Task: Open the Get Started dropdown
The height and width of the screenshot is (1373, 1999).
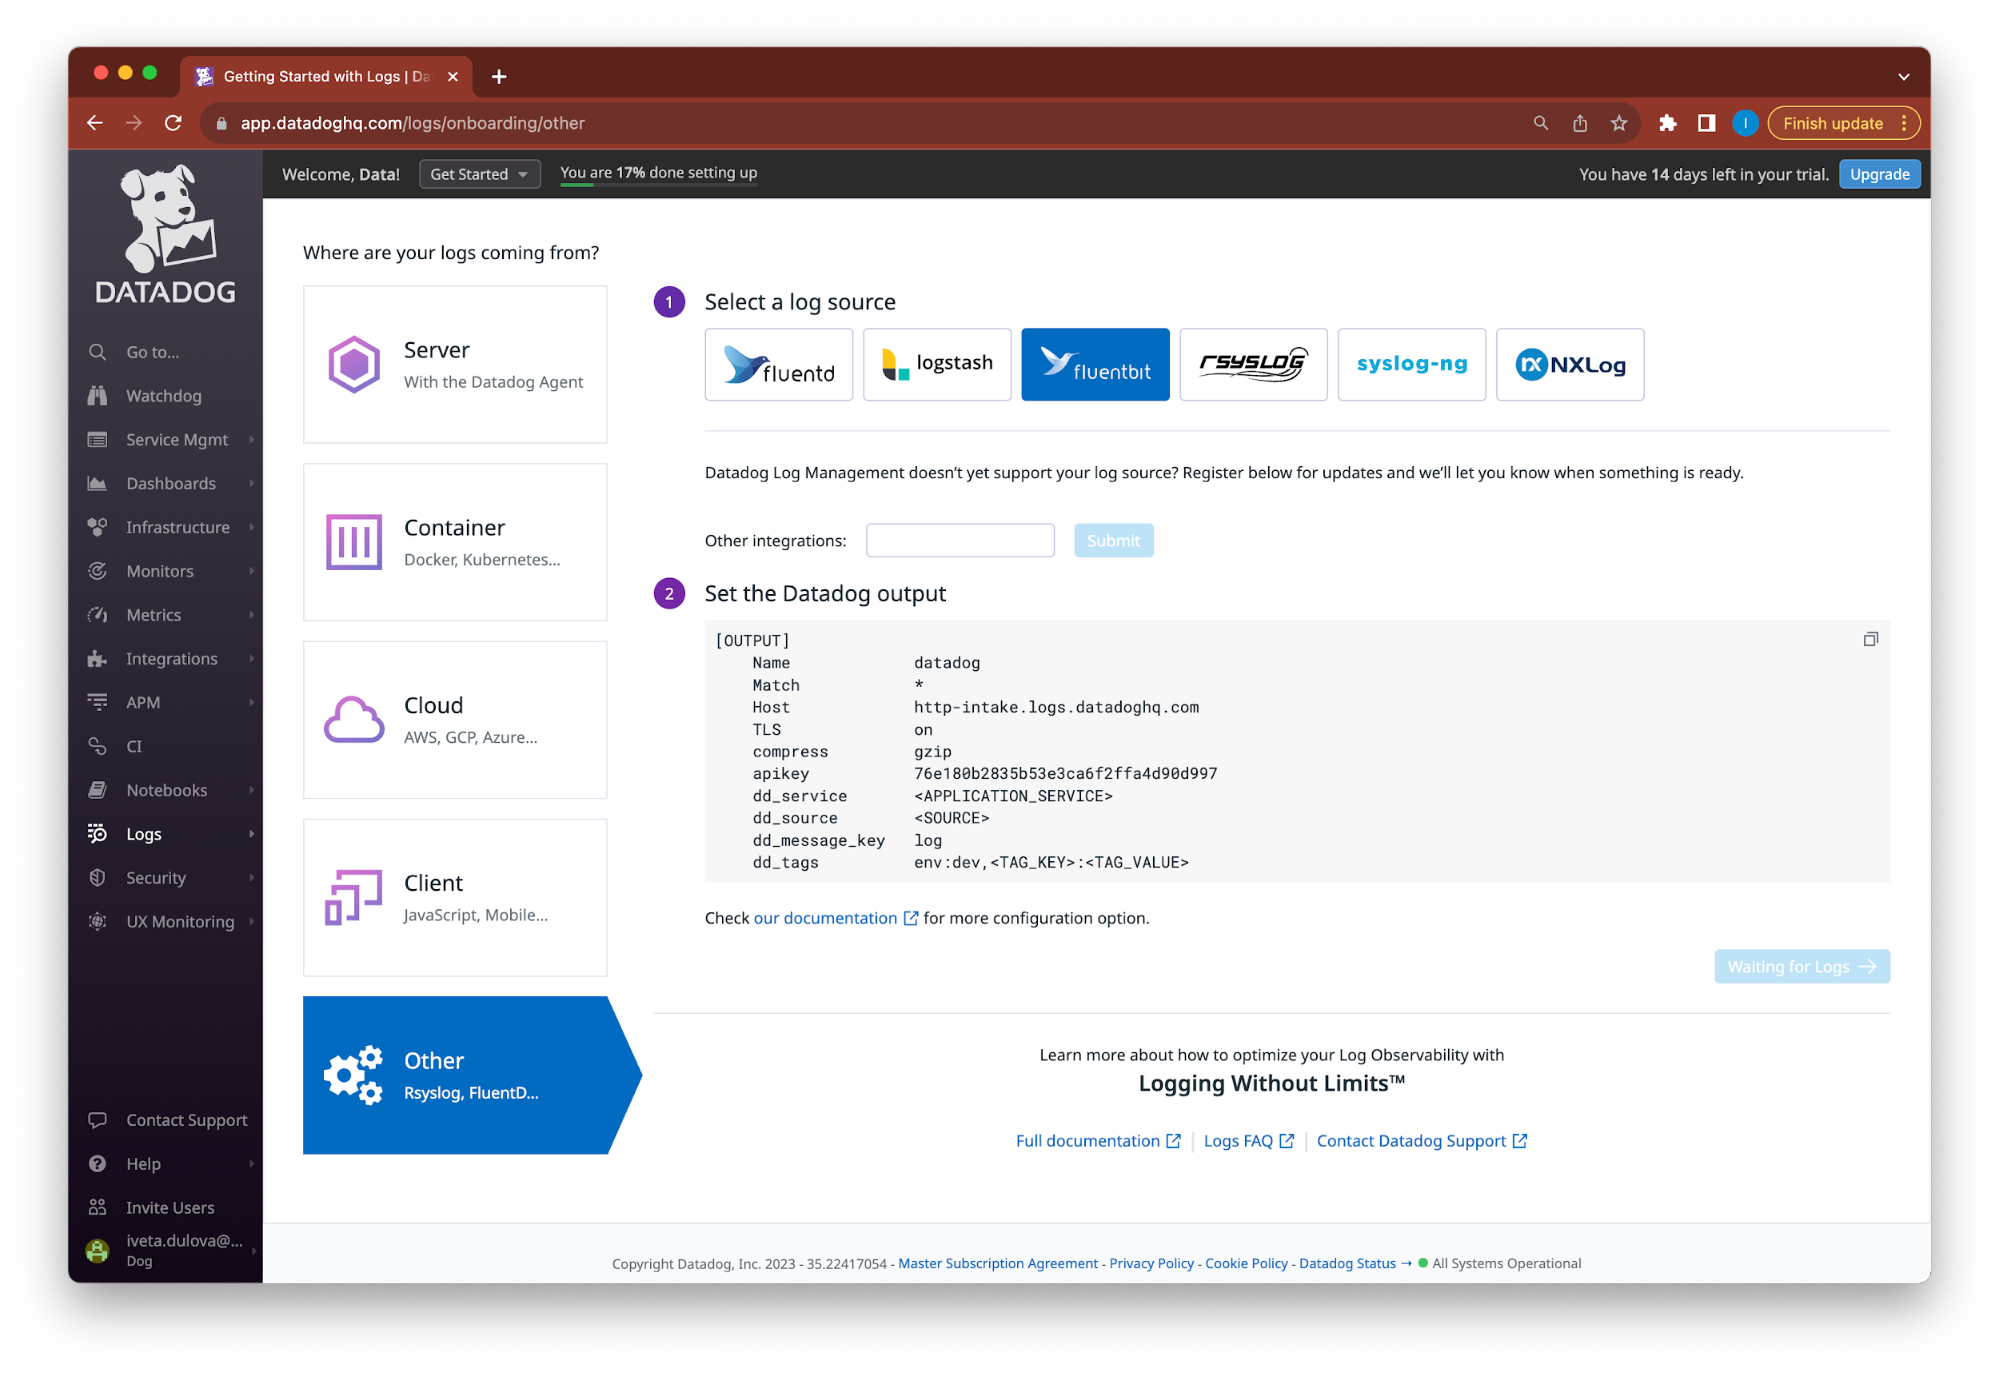Action: point(479,173)
